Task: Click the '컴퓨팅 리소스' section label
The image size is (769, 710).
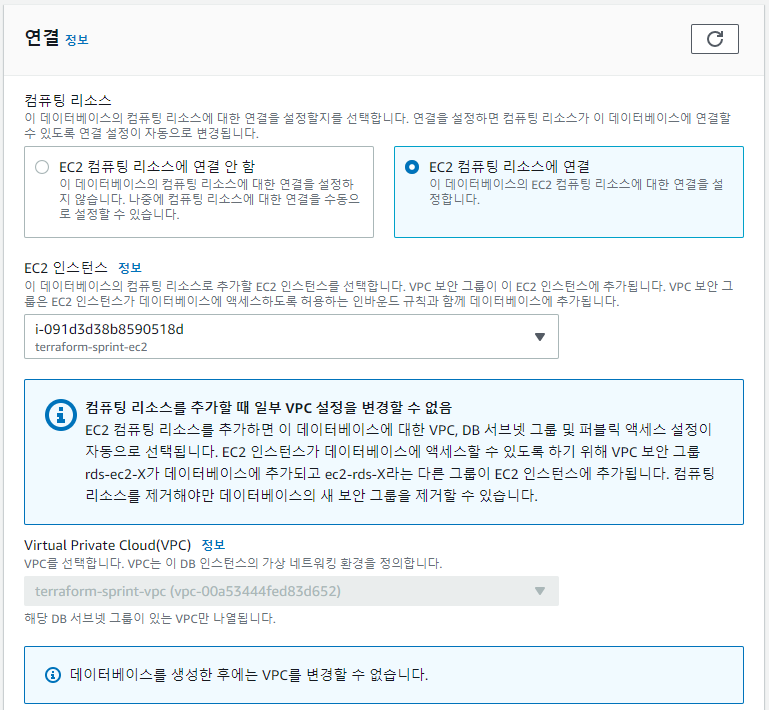Action: pyautogui.click(x=68, y=100)
